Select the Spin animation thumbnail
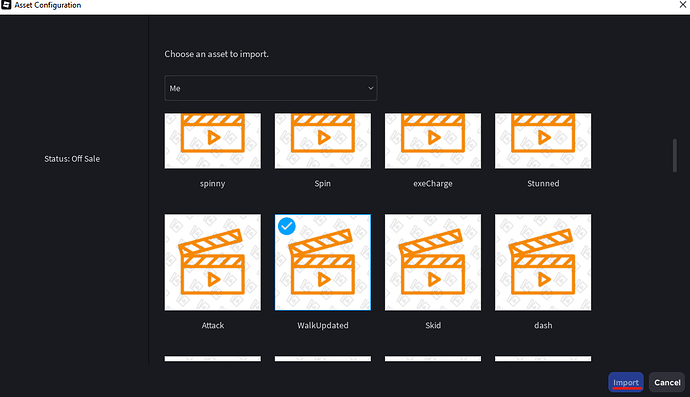 point(323,141)
